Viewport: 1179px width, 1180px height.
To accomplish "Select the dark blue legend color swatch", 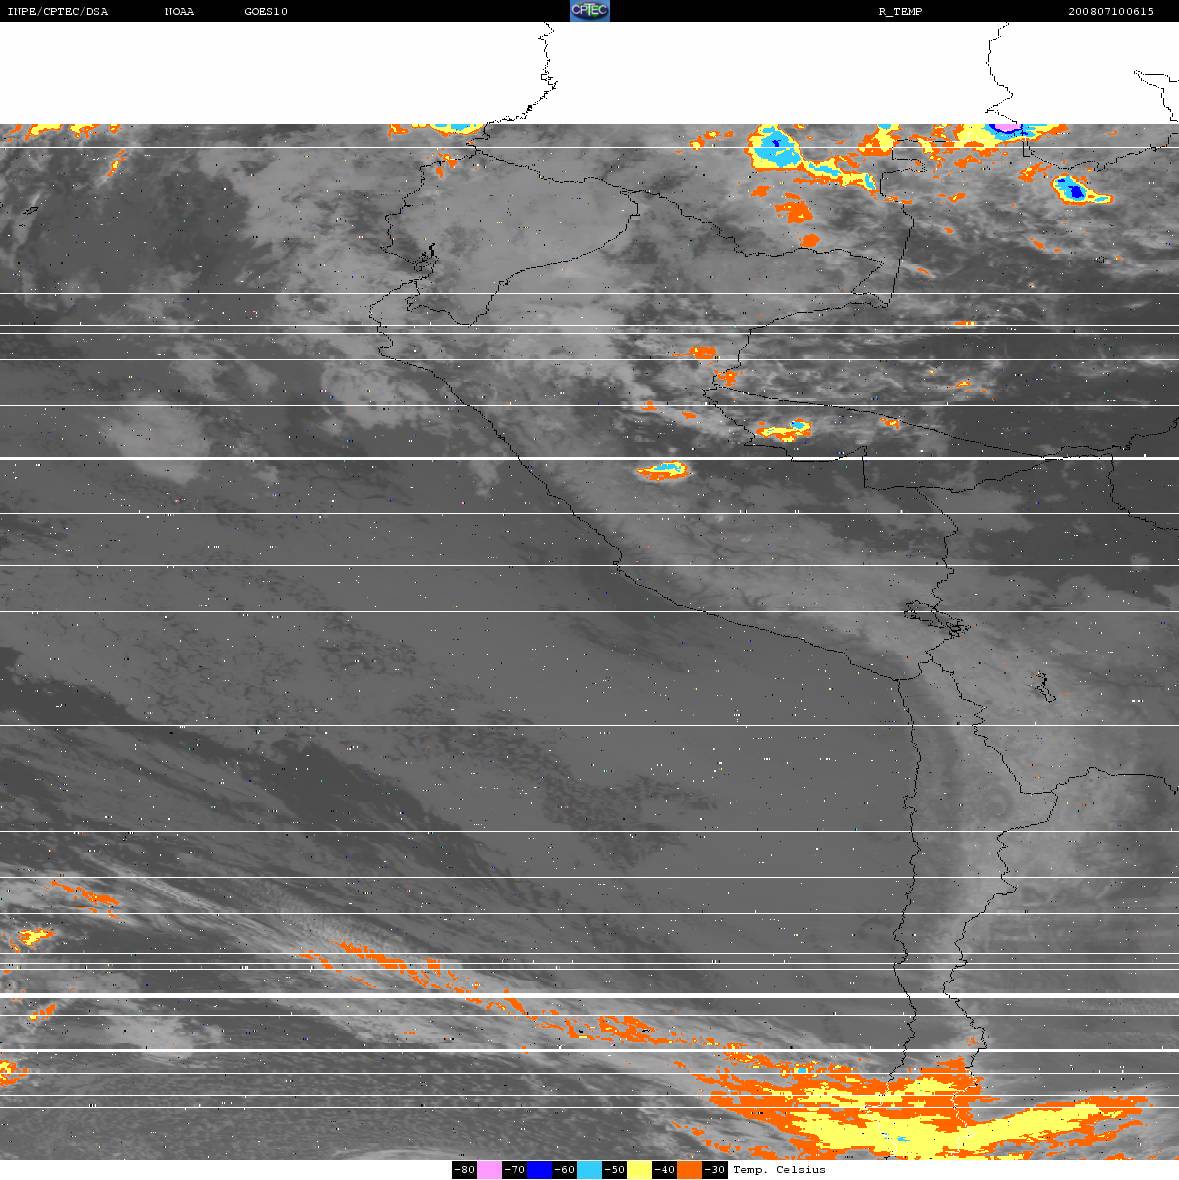I will tap(539, 1169).
